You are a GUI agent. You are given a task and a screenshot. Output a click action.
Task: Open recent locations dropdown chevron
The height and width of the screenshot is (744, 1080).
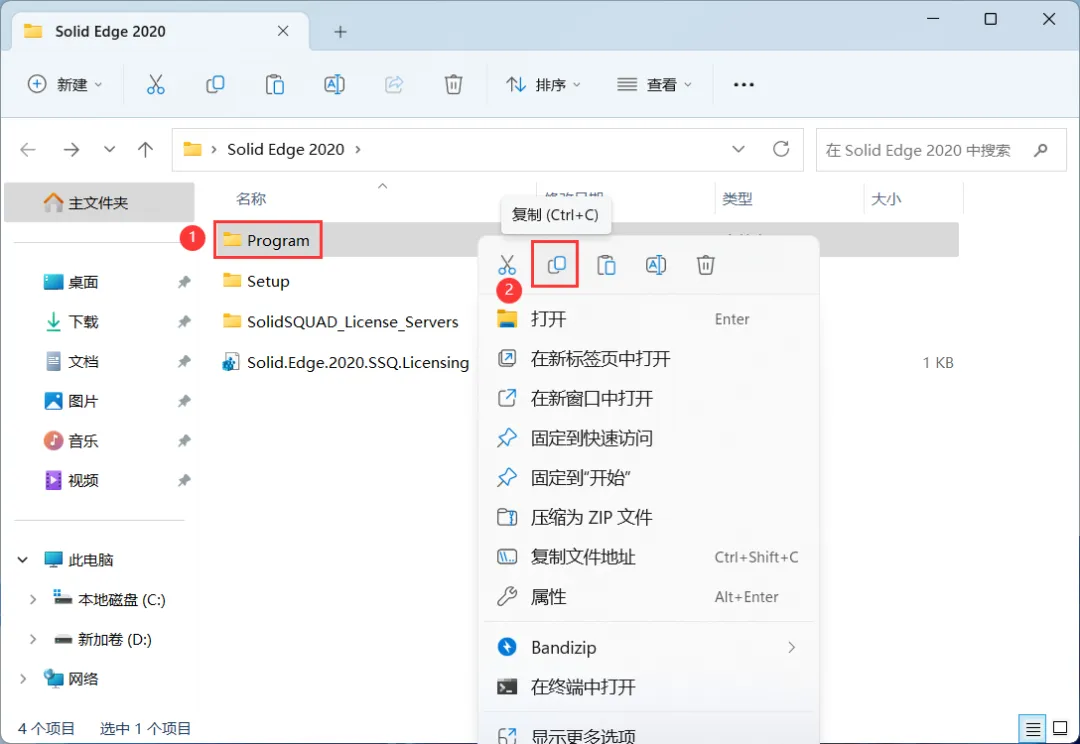pos(110,149)
